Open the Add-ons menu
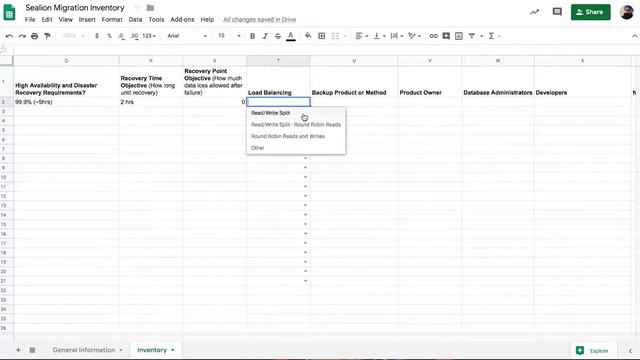 click(182, 20)
